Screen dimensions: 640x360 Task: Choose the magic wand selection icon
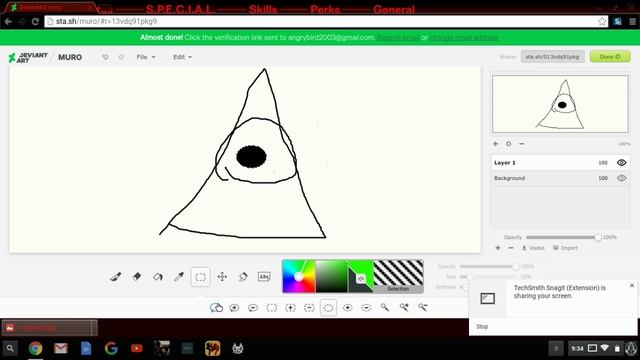coord(385,307)
